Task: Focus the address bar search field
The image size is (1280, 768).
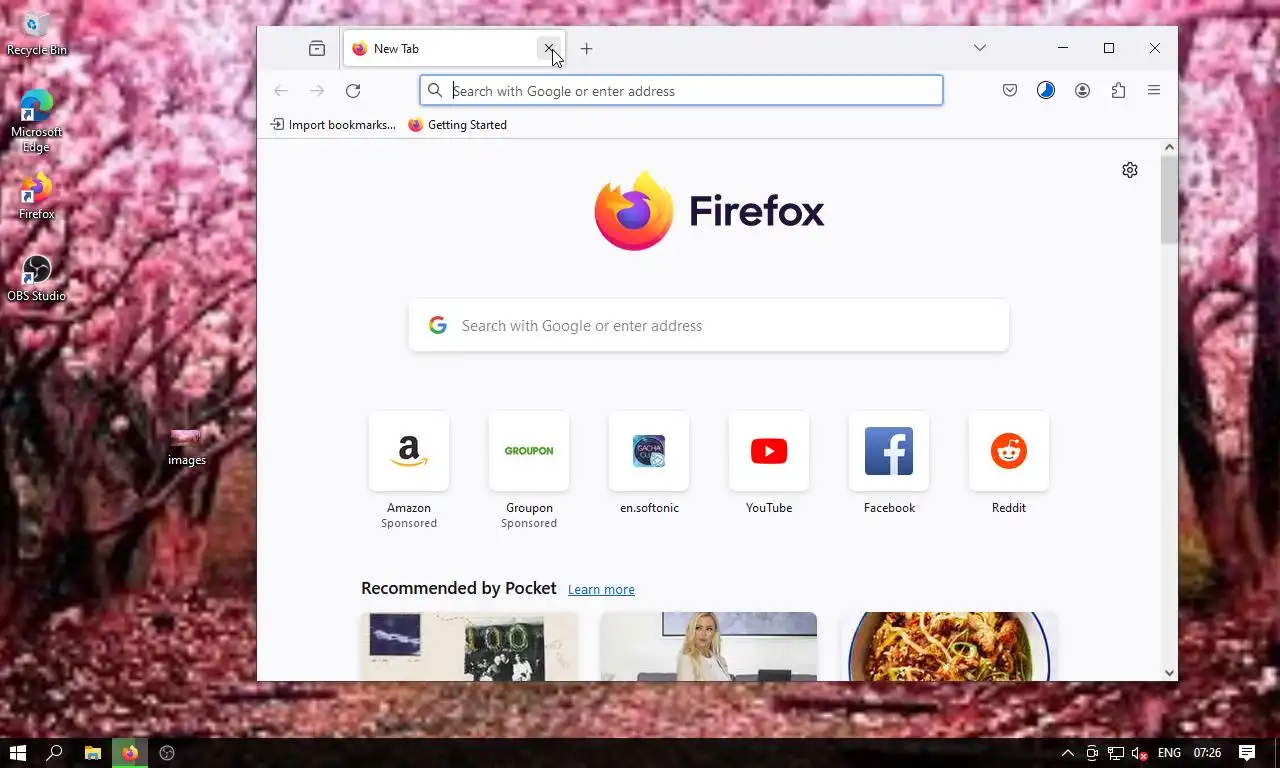Action: coord(681,91)
